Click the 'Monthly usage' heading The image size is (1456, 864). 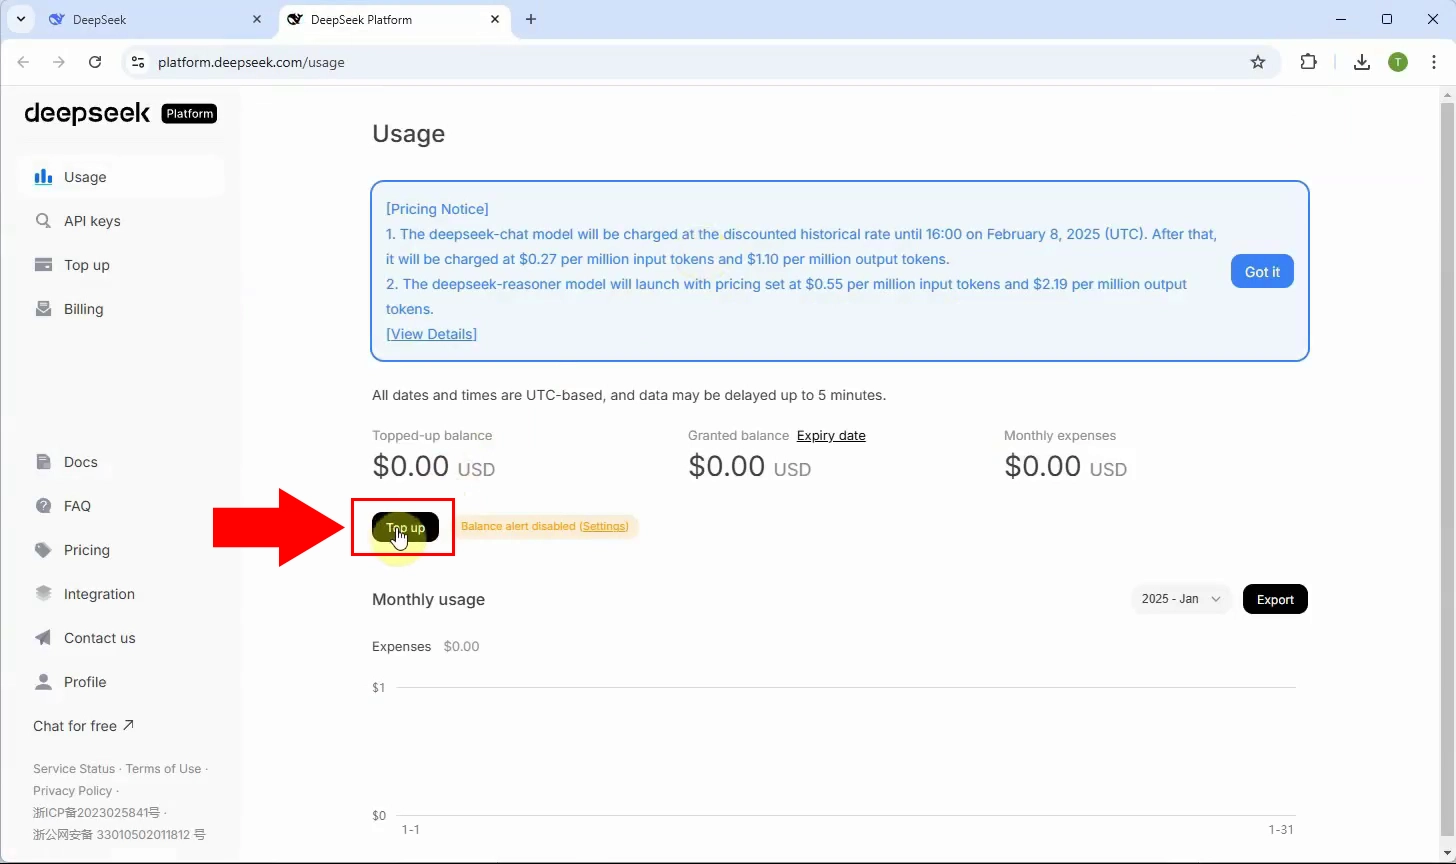pos(428,600)
